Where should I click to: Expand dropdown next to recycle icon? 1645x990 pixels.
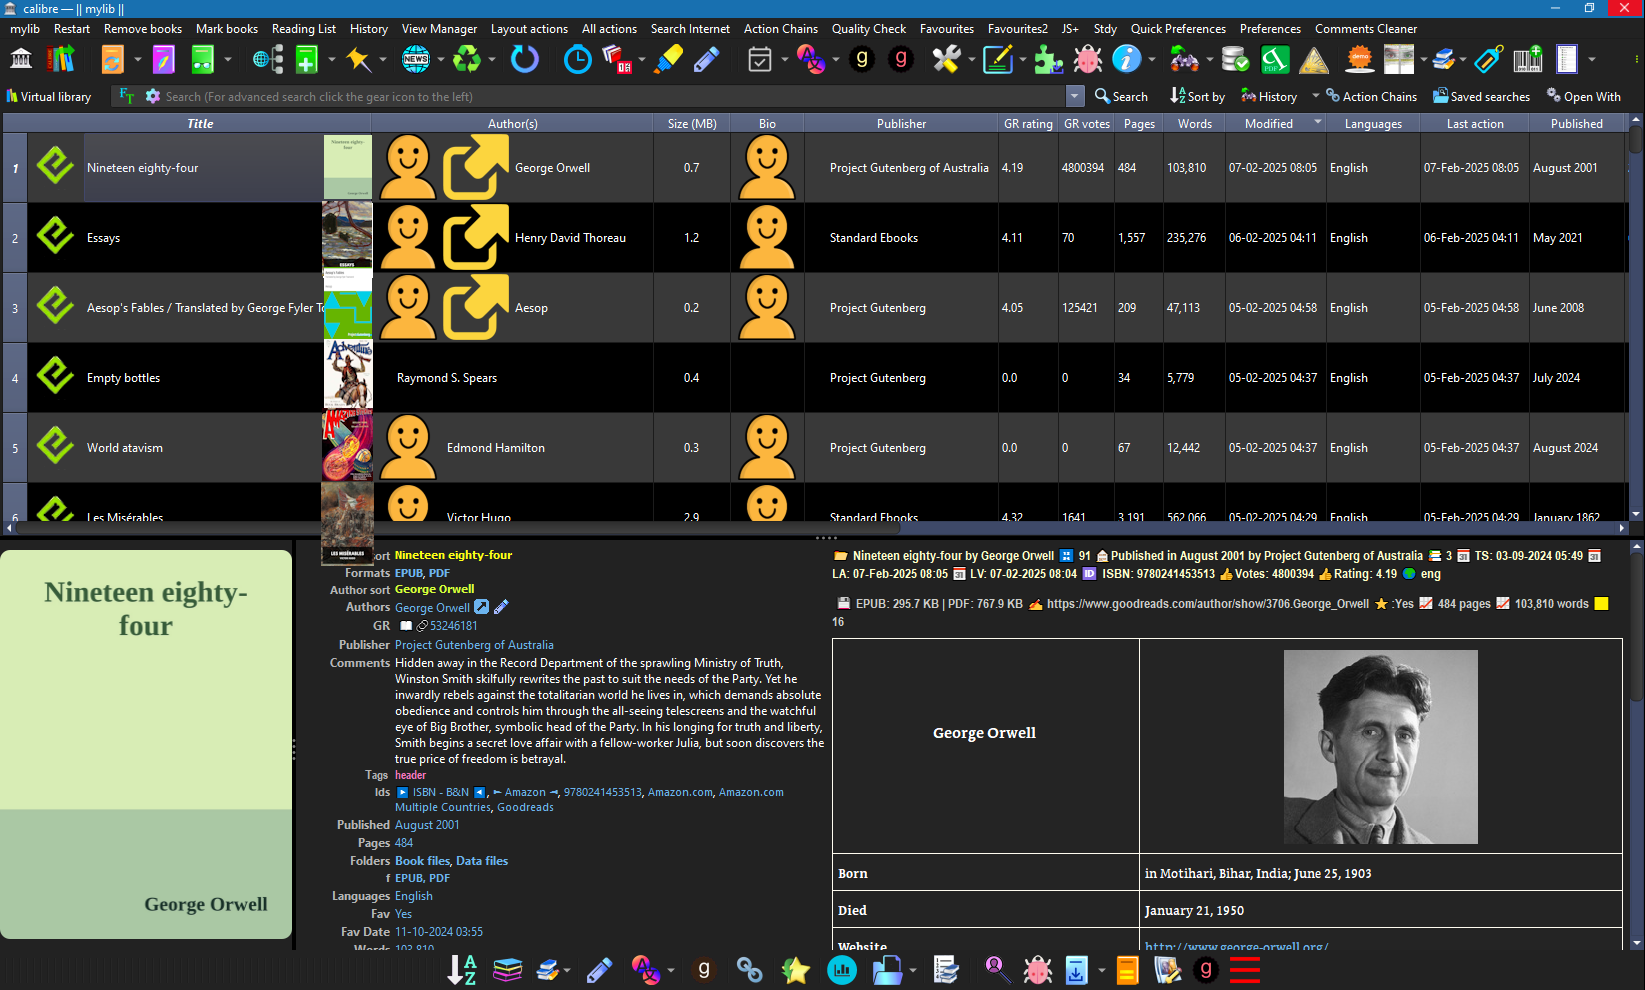[x=492, y=60]
